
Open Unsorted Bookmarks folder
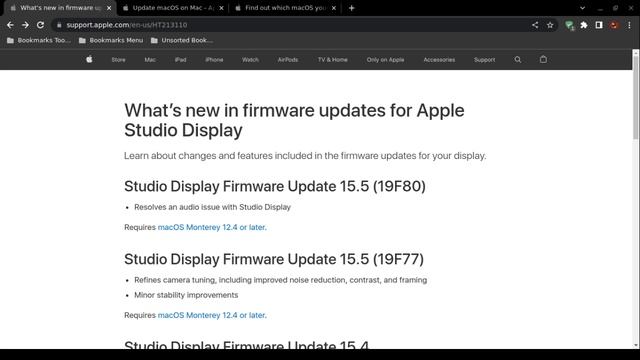[x=182, y=40]
